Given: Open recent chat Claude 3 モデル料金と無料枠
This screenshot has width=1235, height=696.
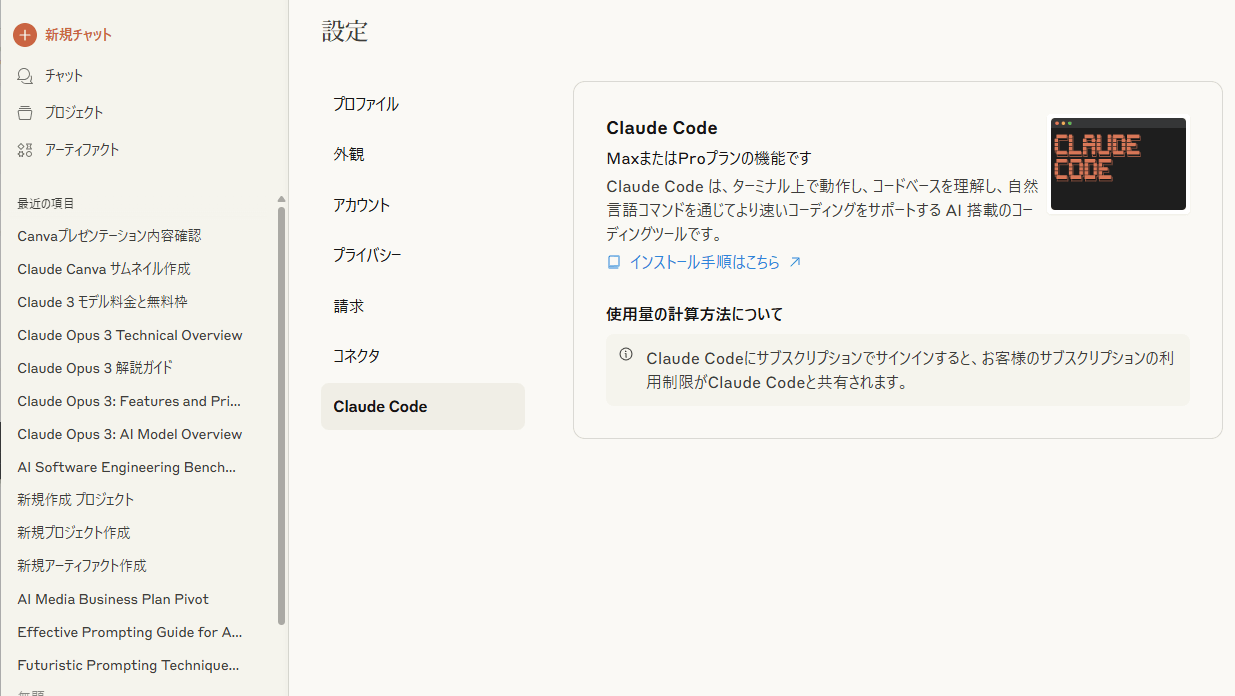Looking at the screenshot, I should 102,302.
